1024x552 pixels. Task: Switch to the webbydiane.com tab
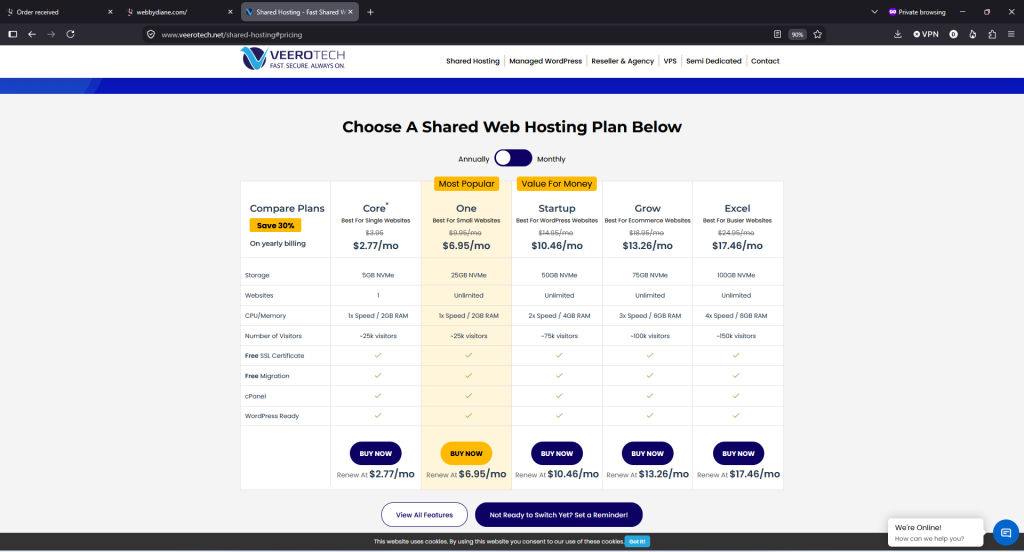coord(178,12)
